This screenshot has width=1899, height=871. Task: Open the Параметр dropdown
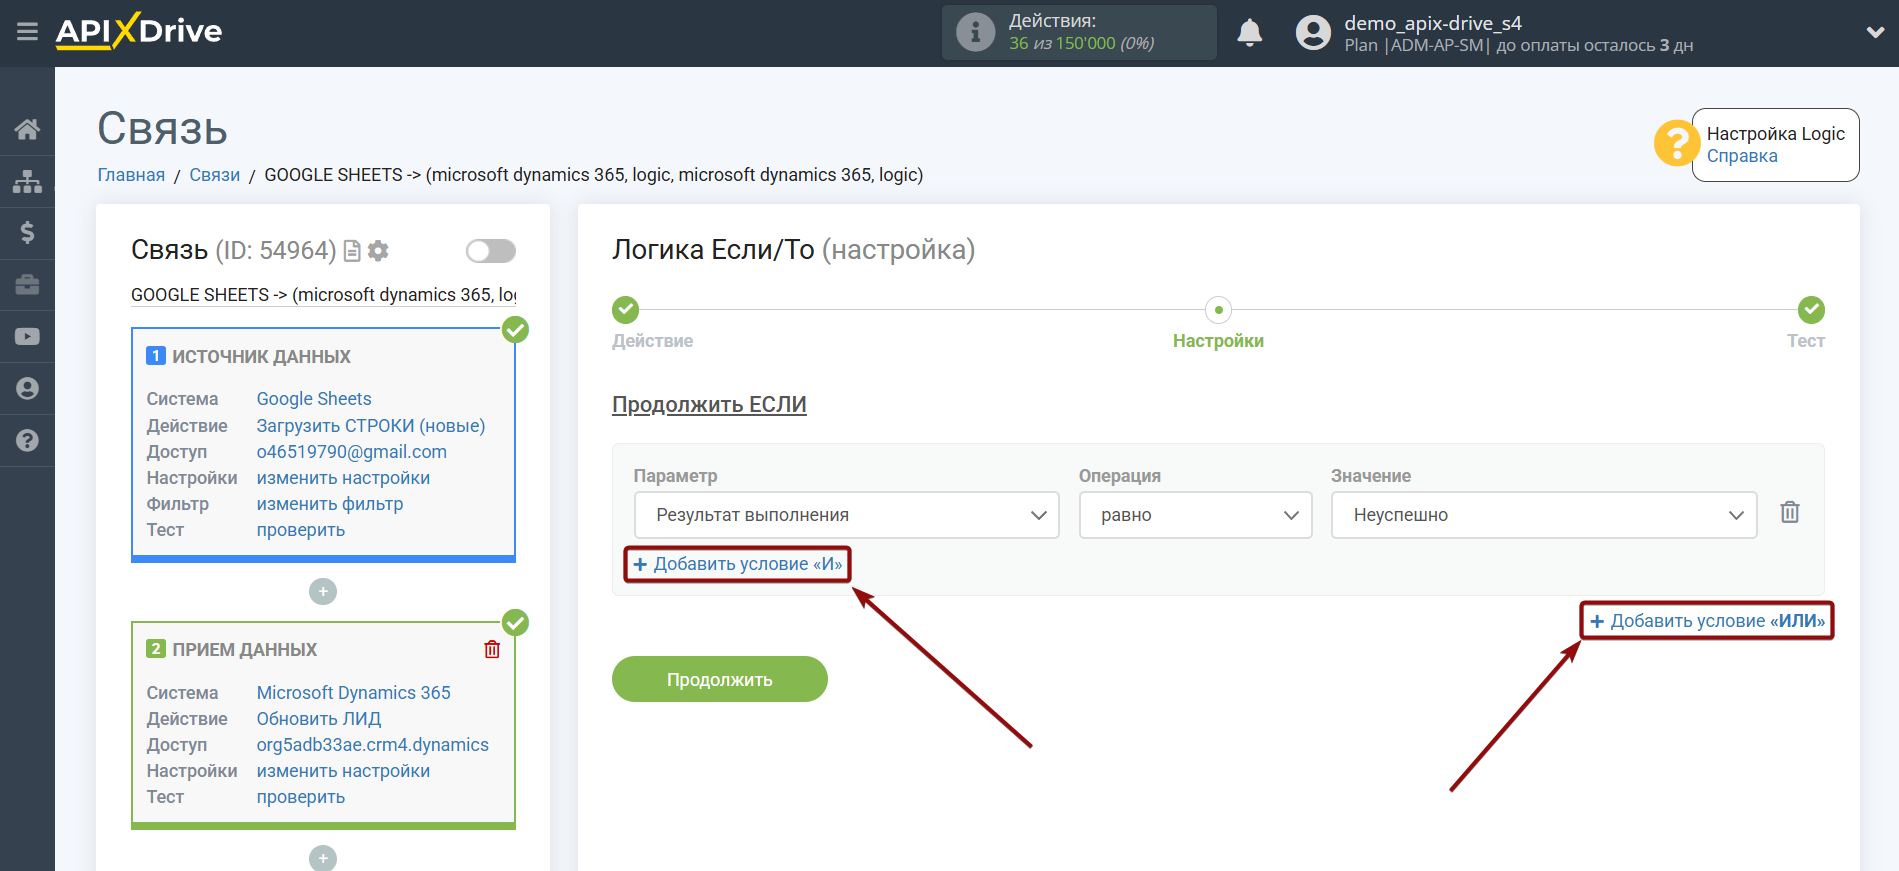[846, 515]
